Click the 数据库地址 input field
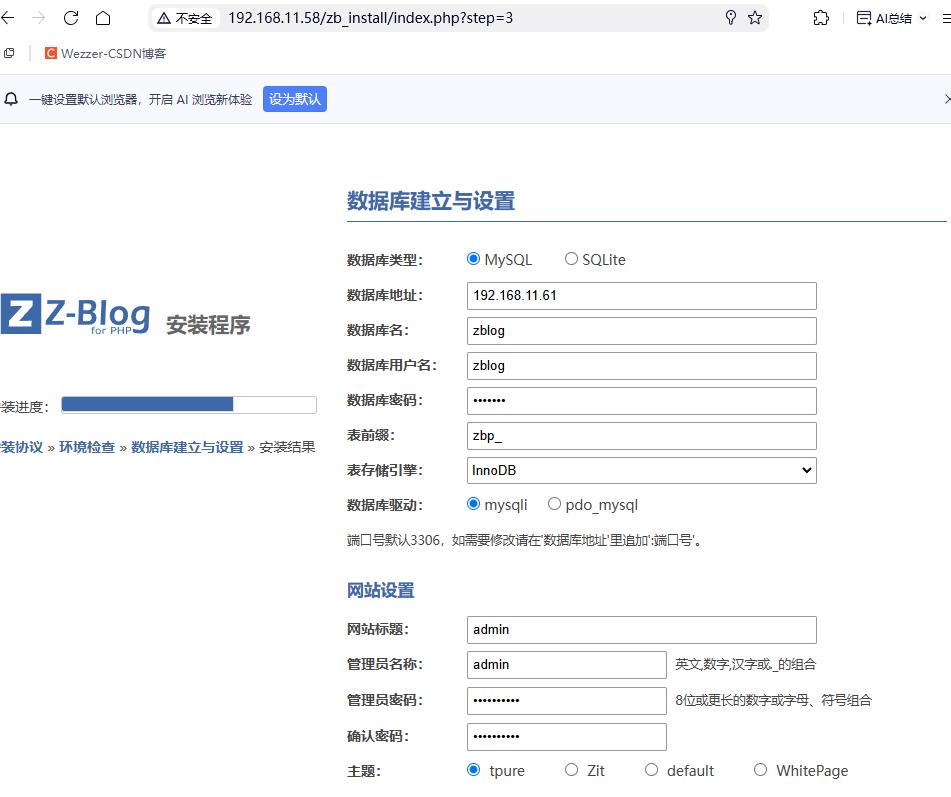 click(642, 296)
